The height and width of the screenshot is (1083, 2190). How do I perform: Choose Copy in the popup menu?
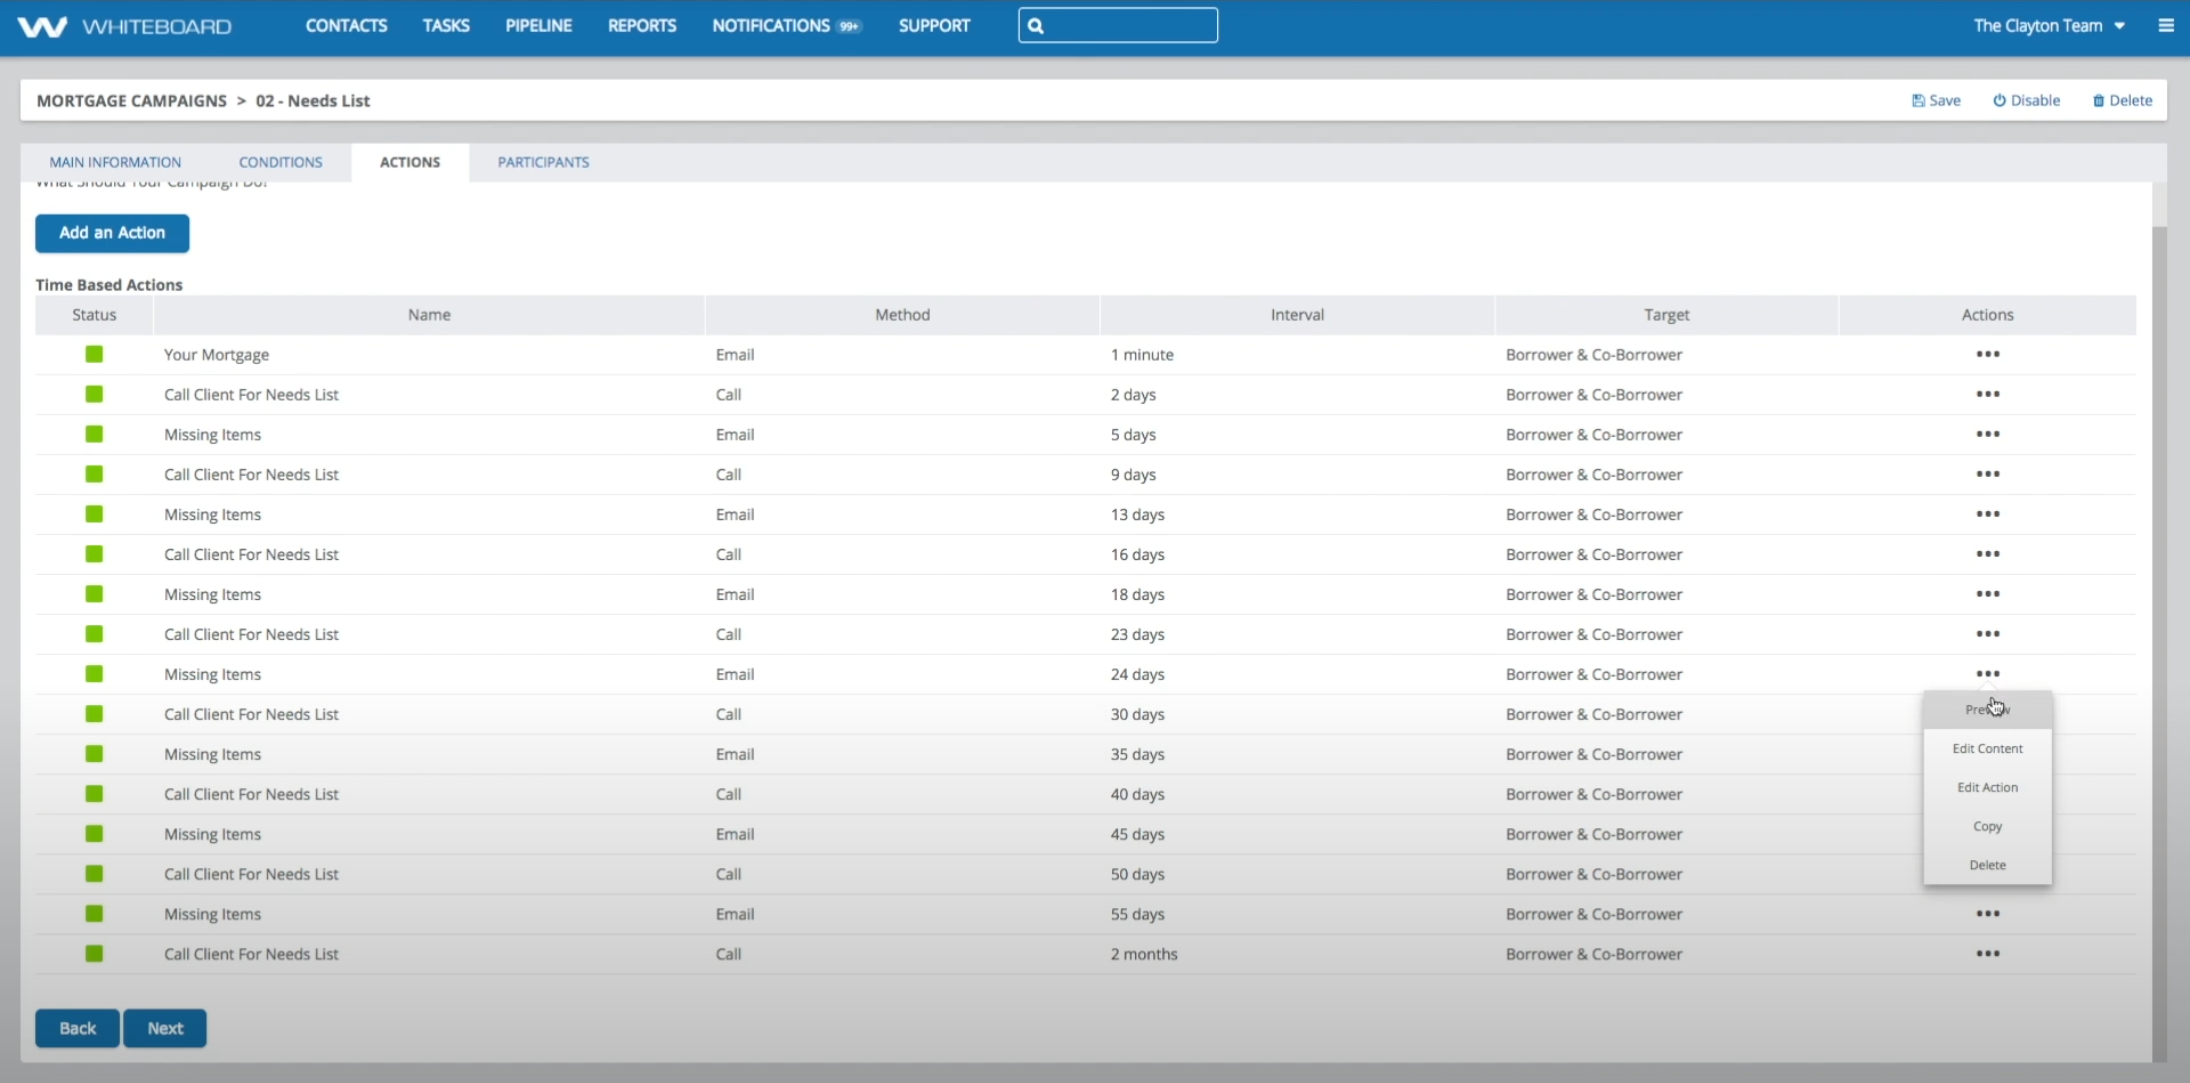click(1987, 826)
